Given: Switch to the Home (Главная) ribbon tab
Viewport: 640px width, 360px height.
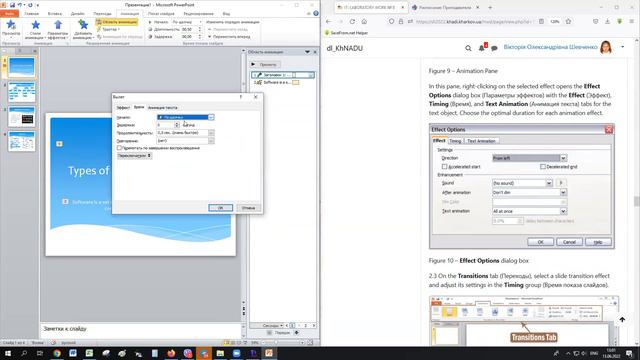Looking at the screenshot, I should [31, 13].
